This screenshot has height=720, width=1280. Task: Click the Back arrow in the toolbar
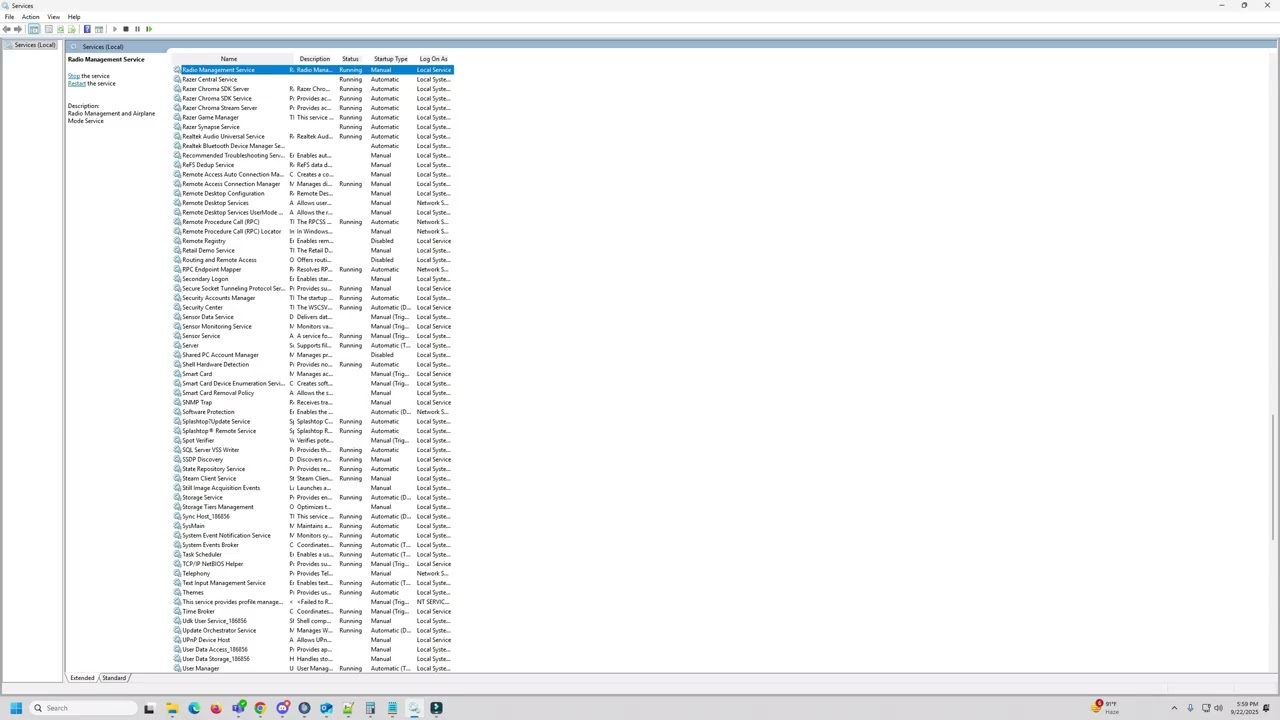(6, 29)
